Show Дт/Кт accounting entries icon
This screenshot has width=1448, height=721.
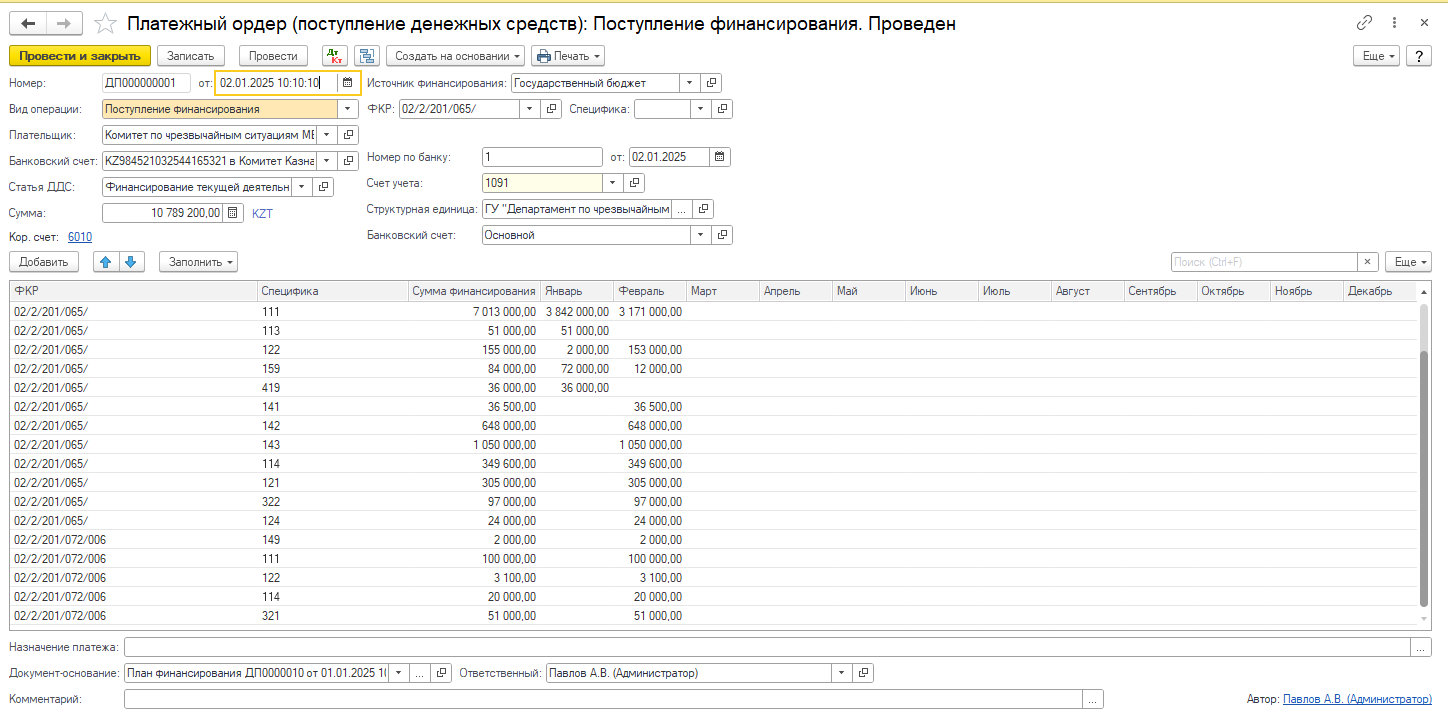pos(335,56)
